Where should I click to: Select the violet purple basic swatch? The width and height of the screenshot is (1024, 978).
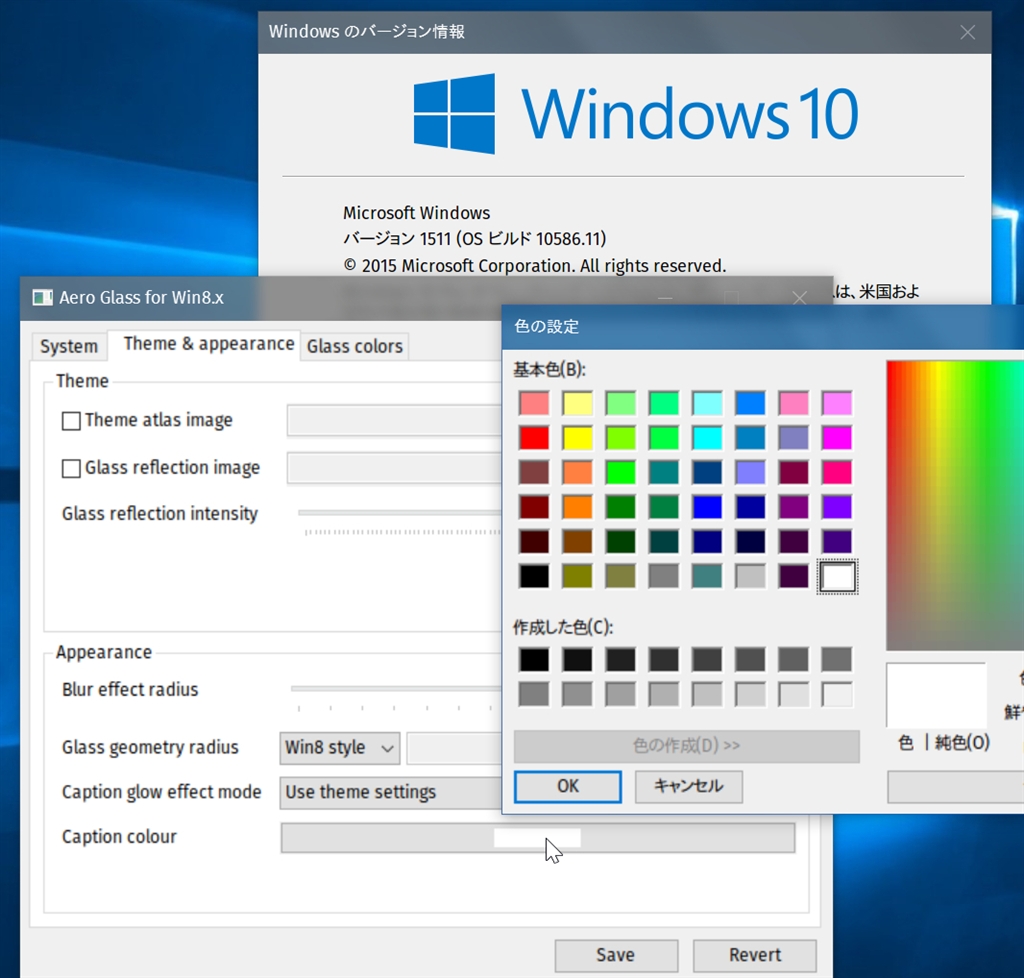[x=837, y=507]
